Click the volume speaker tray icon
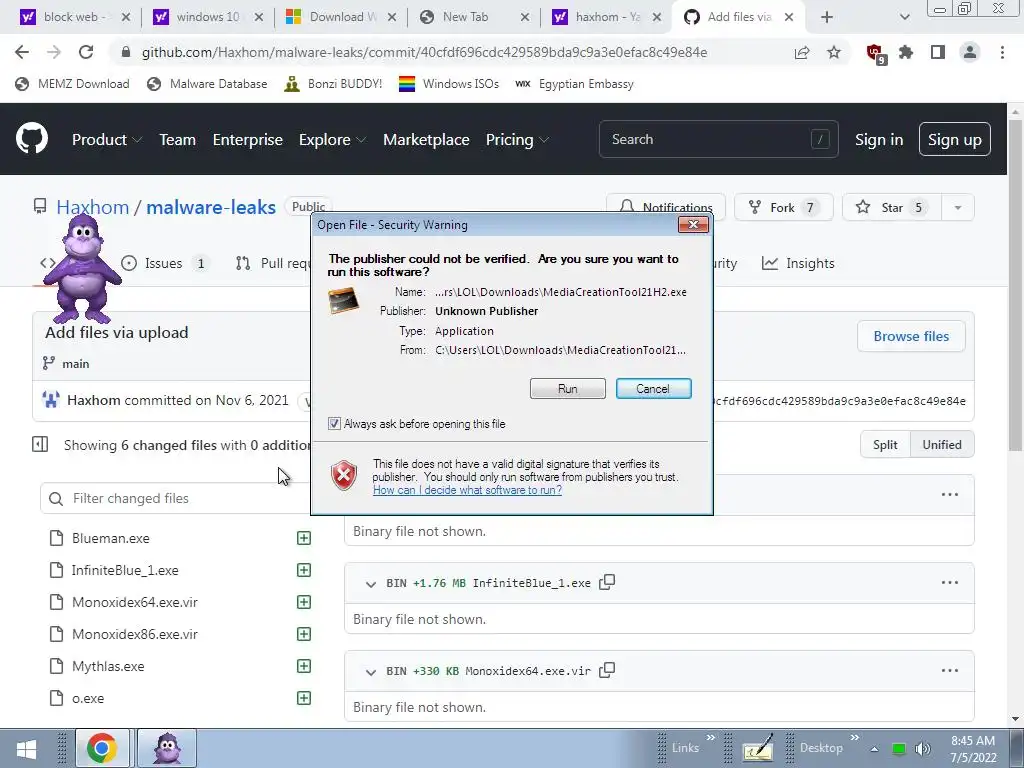The height and width of the screenshot is (768, 1024). [x=923, y=749]
